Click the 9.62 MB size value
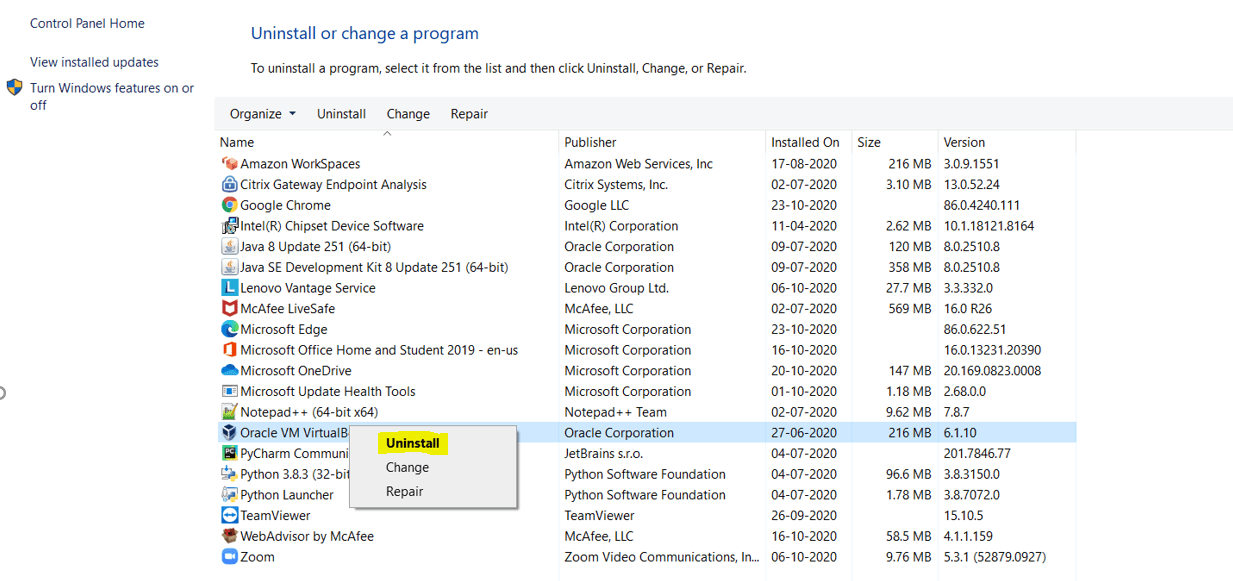Screen dimensions: 1233x581 (x=909, y=412)
